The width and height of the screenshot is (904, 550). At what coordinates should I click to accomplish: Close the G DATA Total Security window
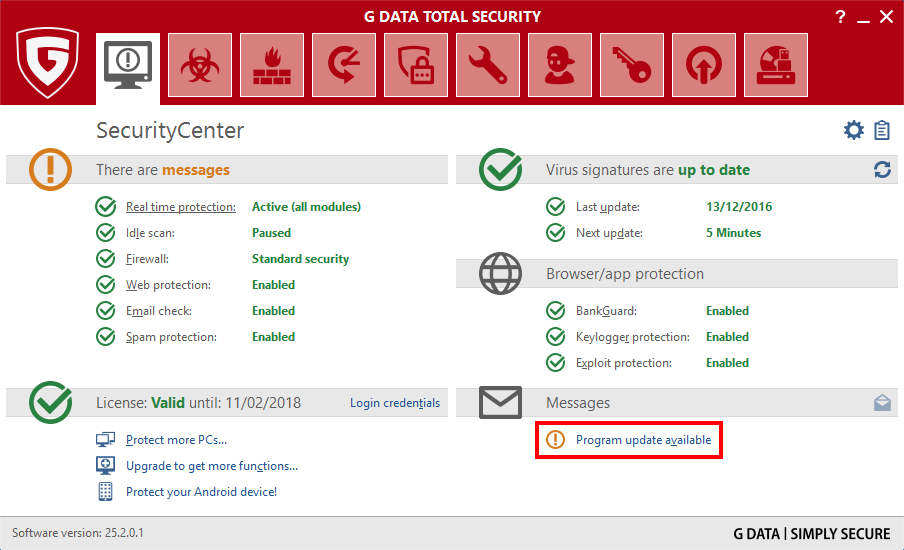[887, 17]
